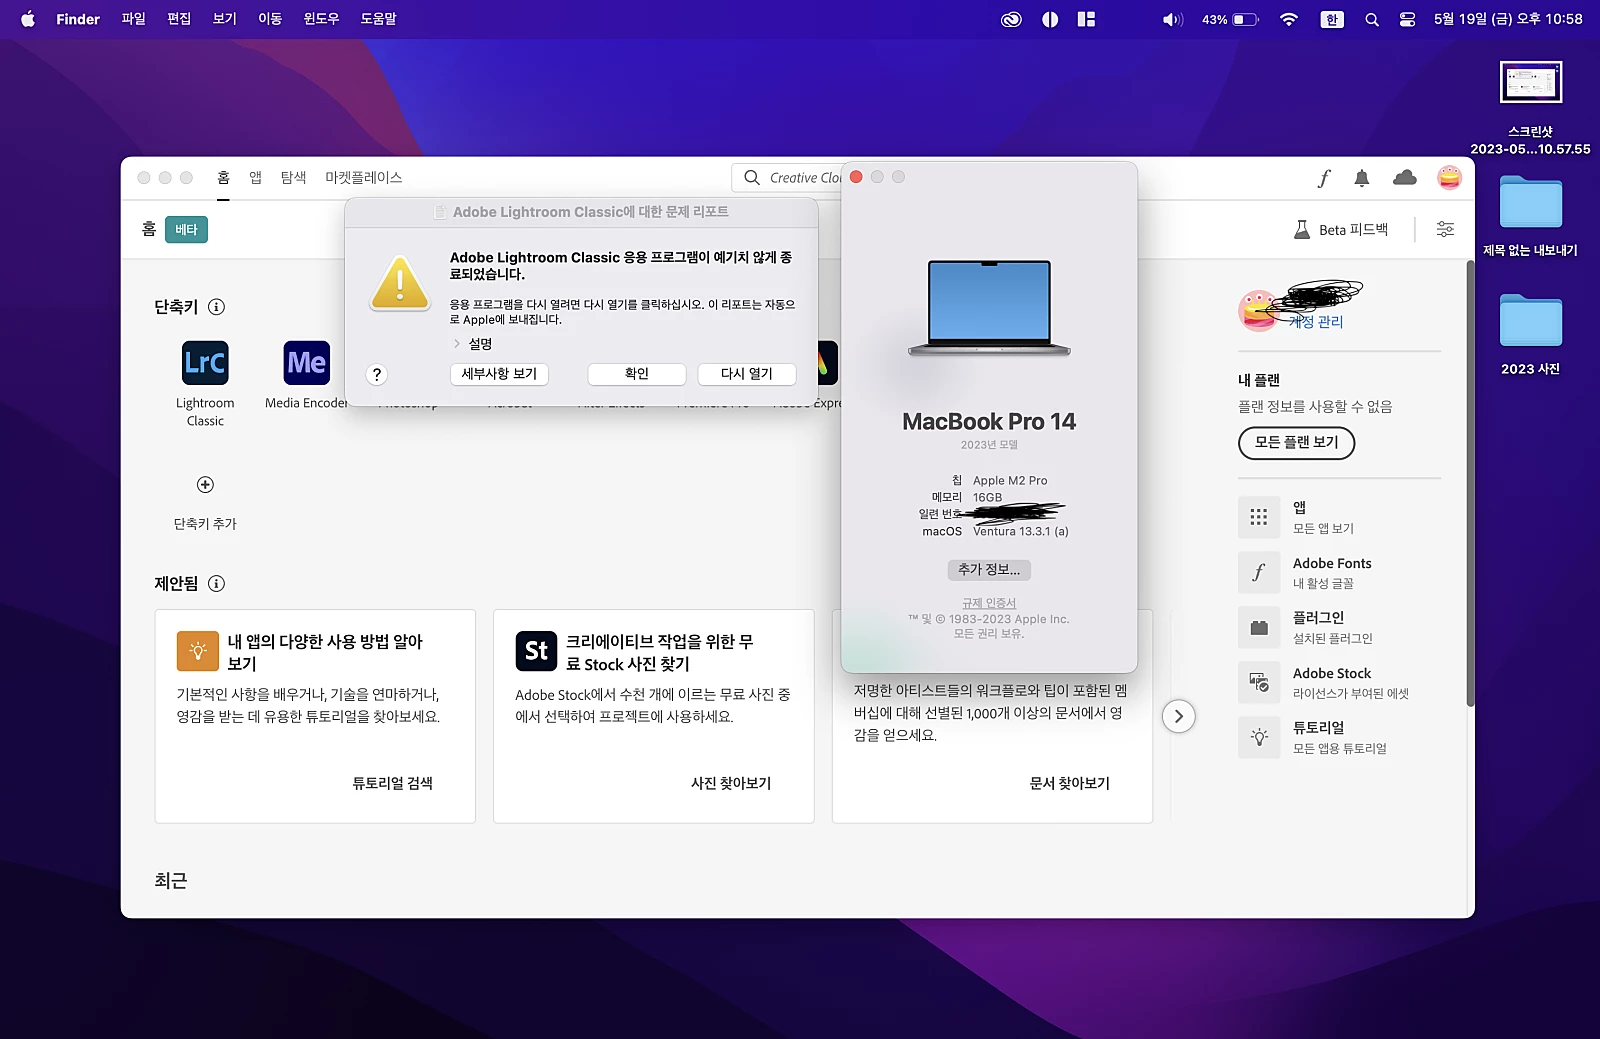Open the Beta 피드백 flask icon
Viewport: 1600px width, 1039px height.
point(1301,229)
